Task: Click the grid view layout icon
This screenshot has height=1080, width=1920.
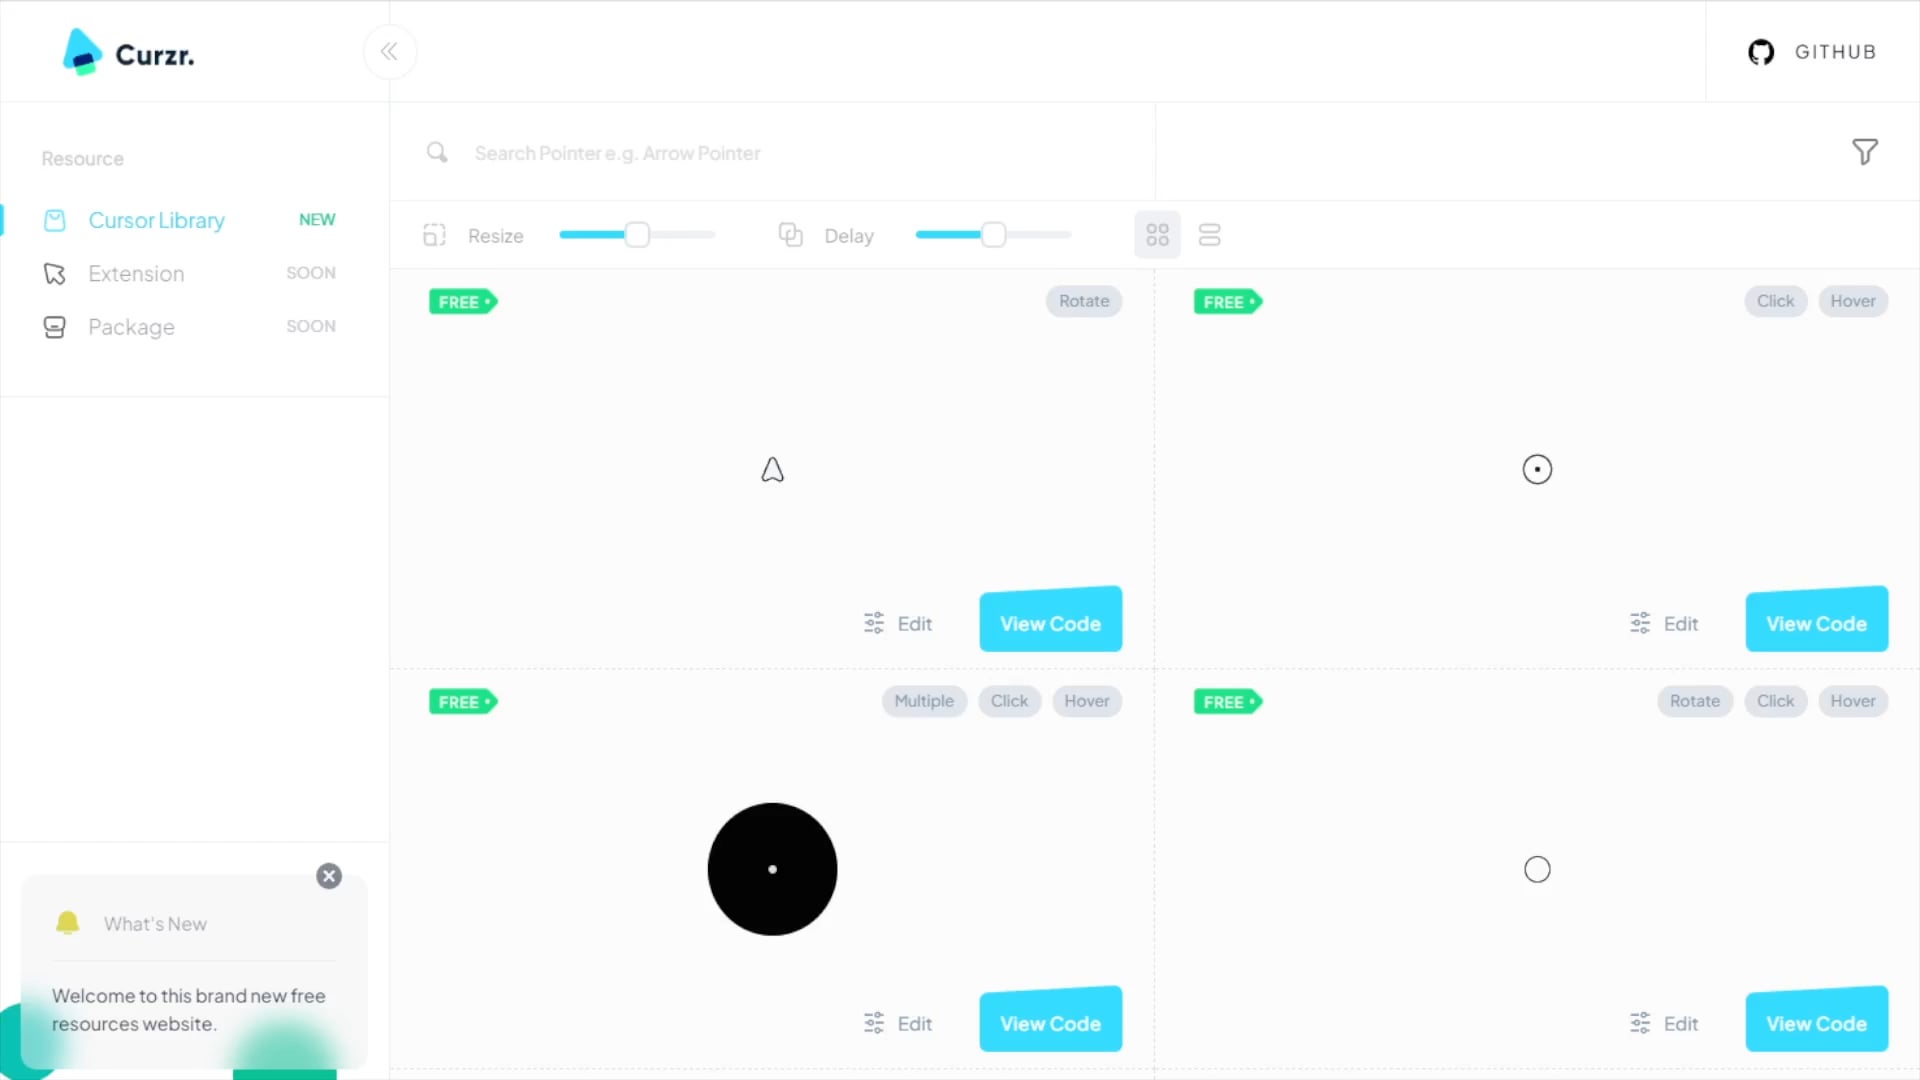Action: [1158, 233]
